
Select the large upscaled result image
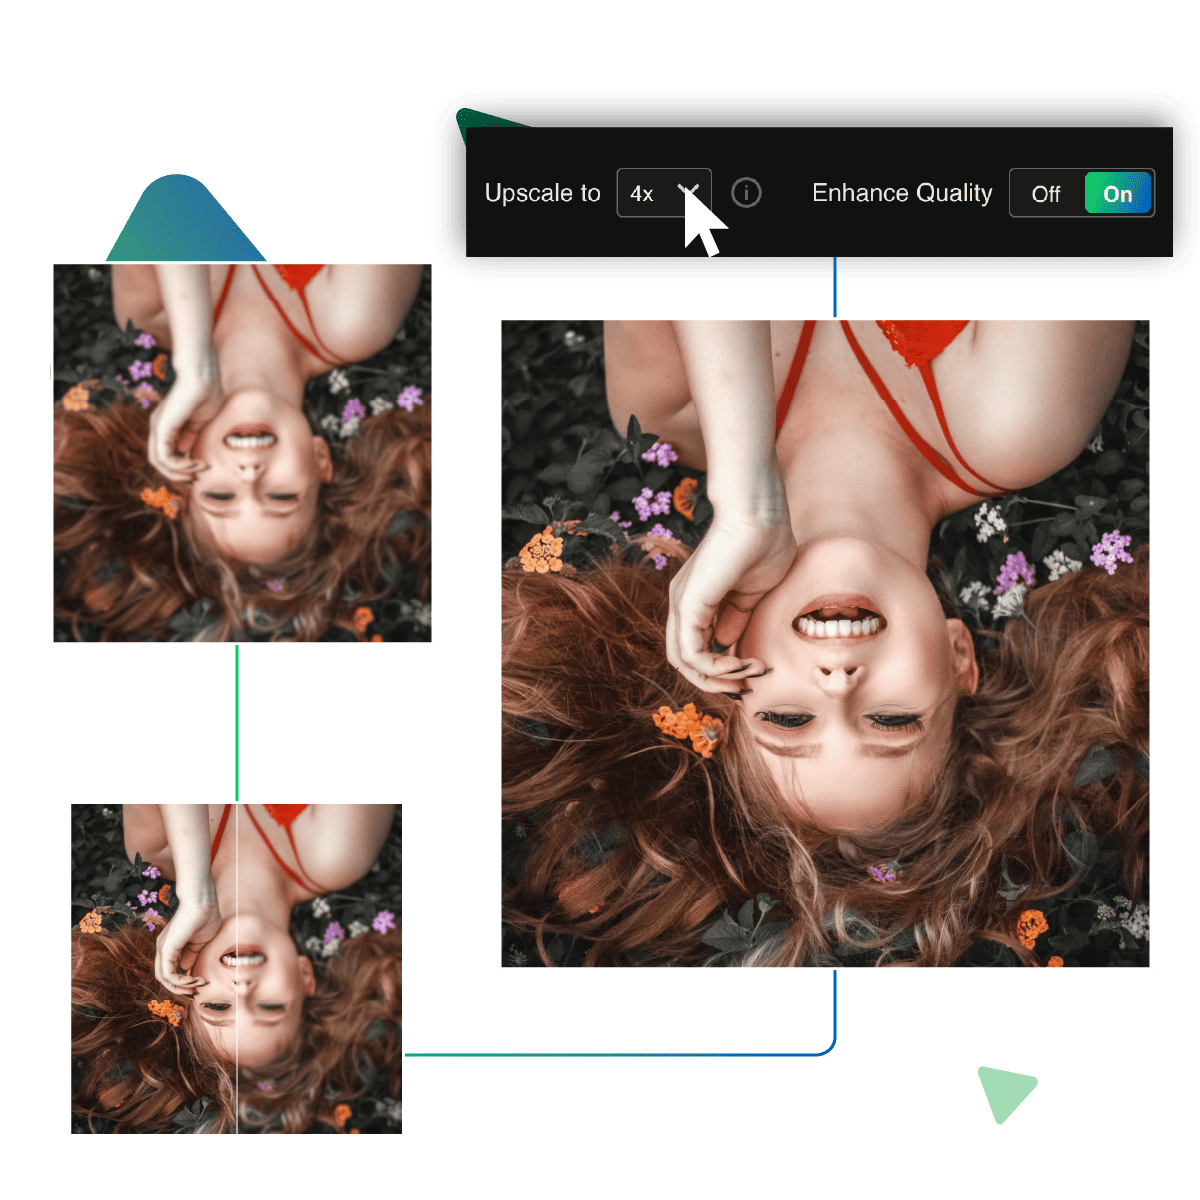point(825,643)
